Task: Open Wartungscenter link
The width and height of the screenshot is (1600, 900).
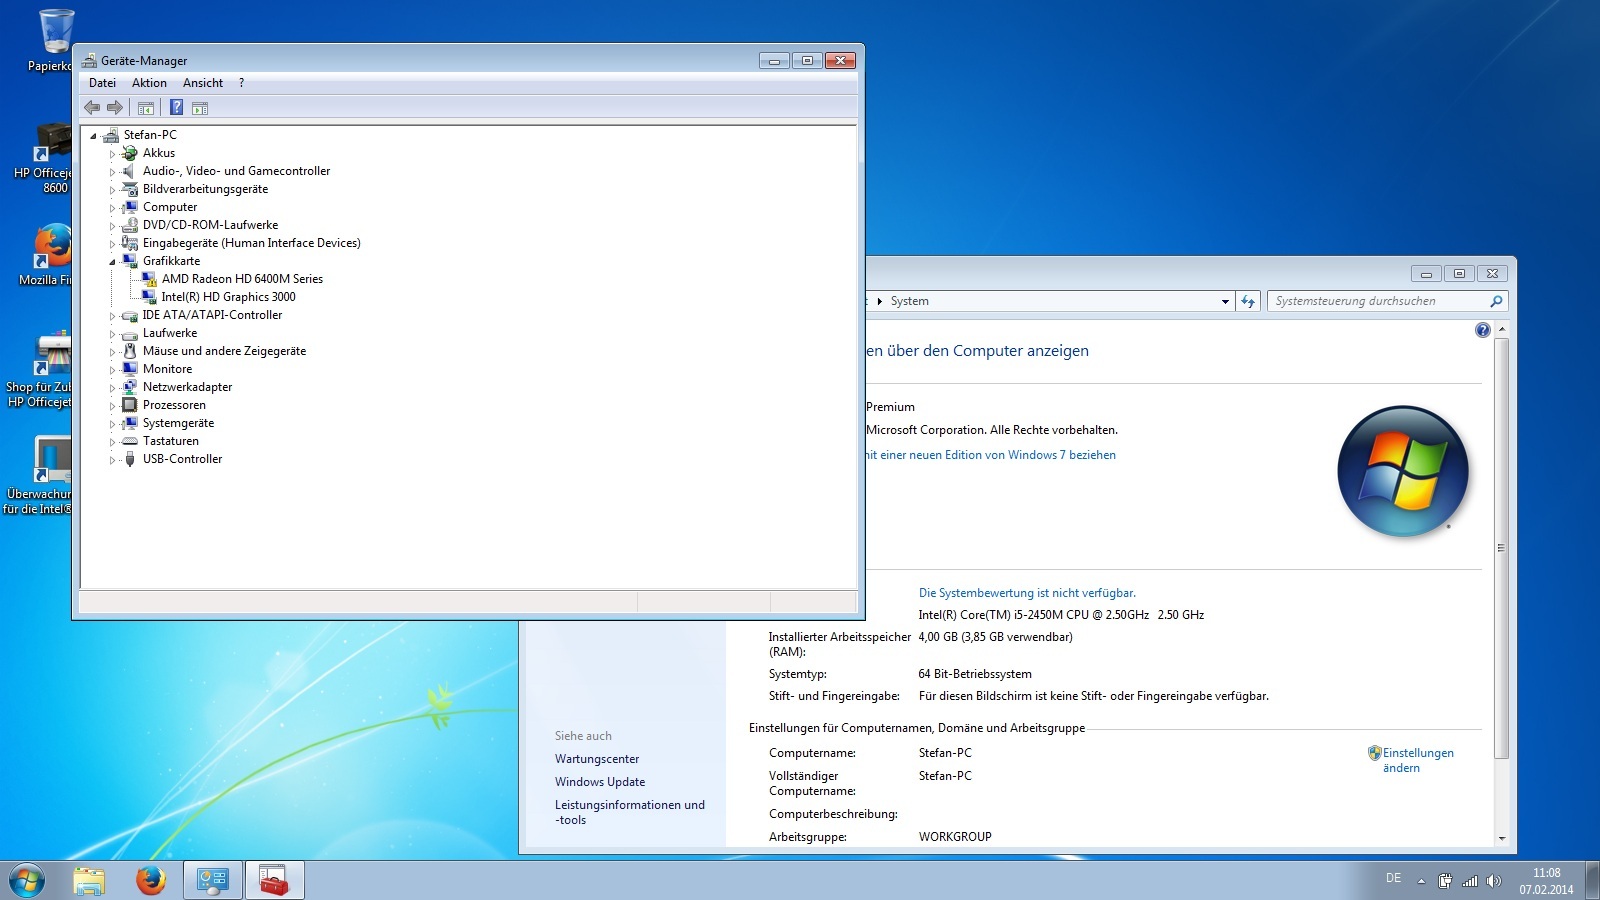Action: point(597,759)
